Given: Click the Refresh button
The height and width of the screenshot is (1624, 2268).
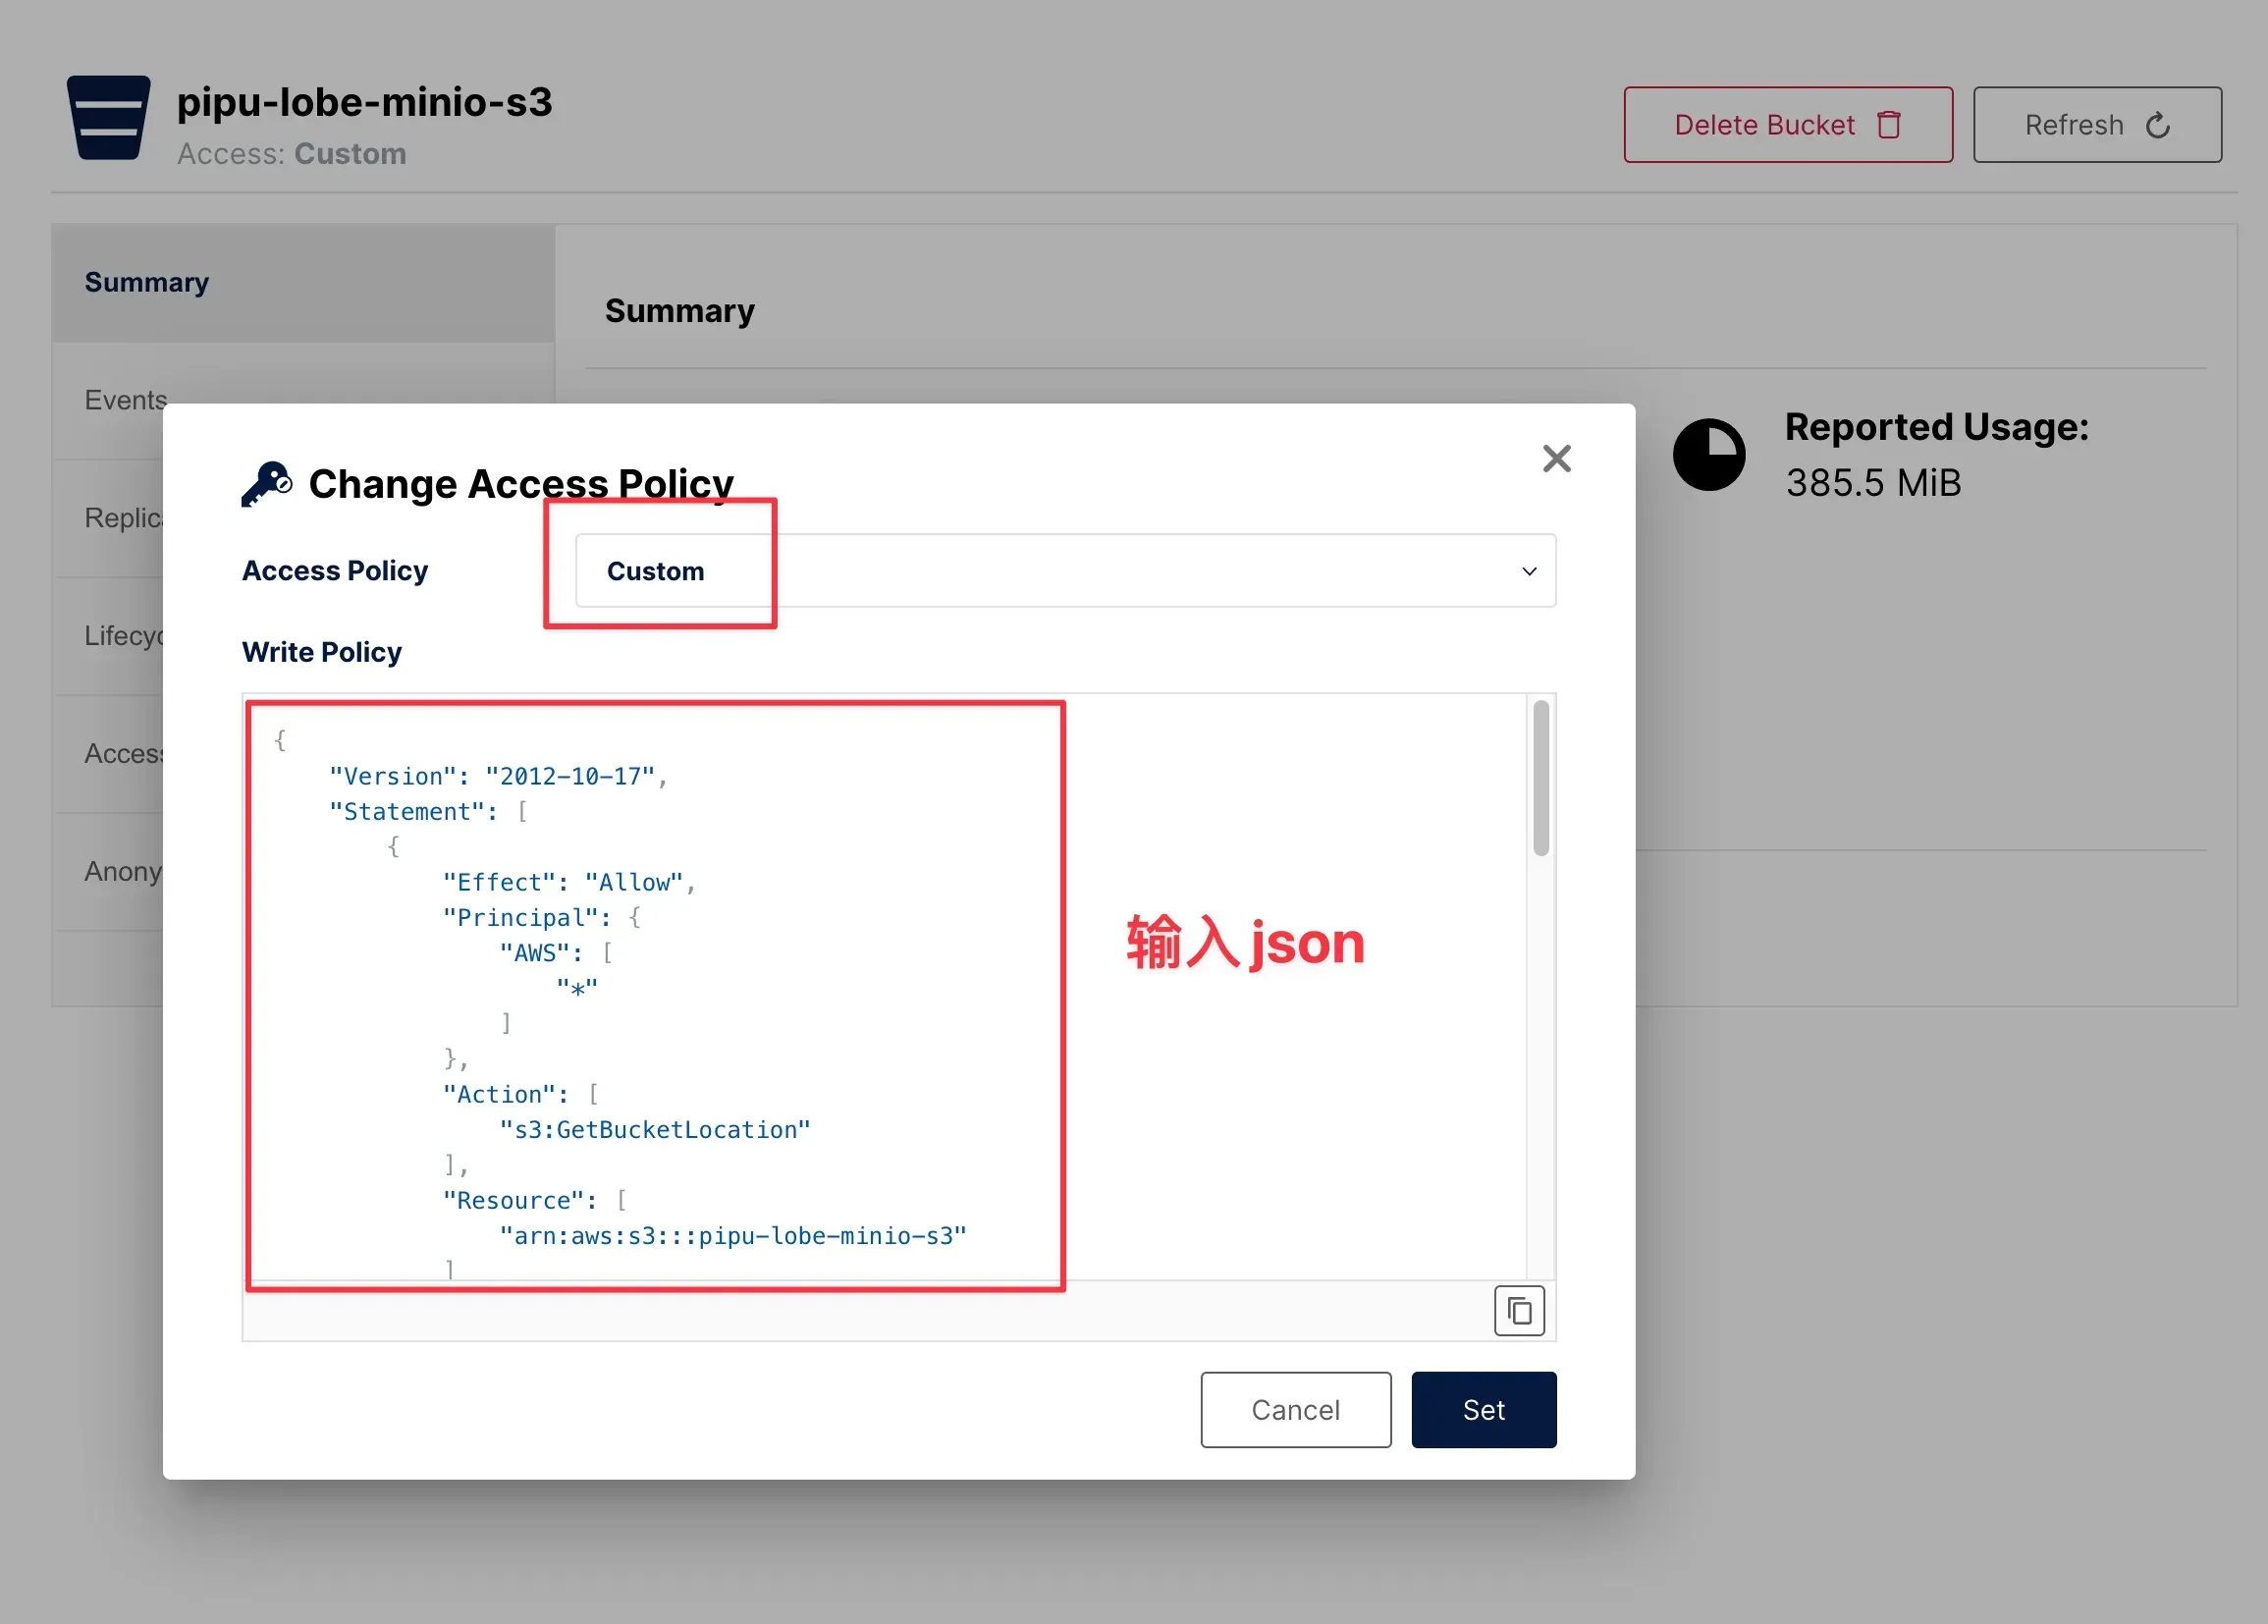Looking at the screenshot, I should (x=2097, y=125).
